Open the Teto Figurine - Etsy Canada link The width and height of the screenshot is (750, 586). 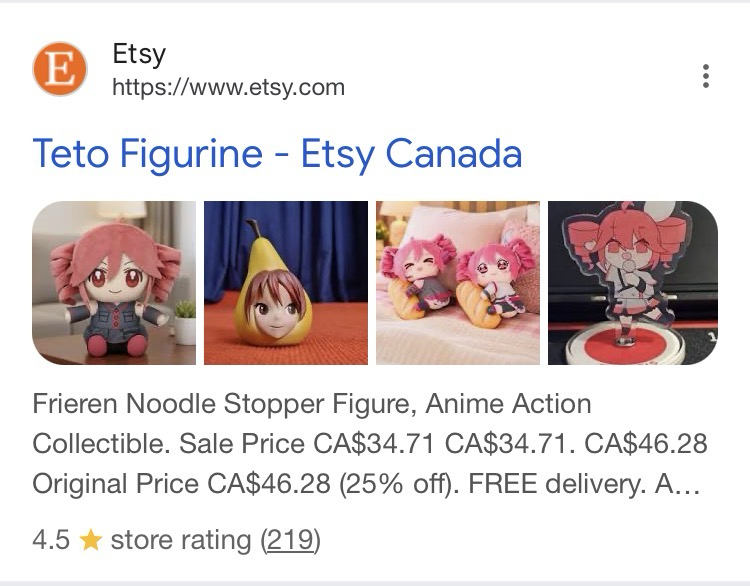coord(277,153)
